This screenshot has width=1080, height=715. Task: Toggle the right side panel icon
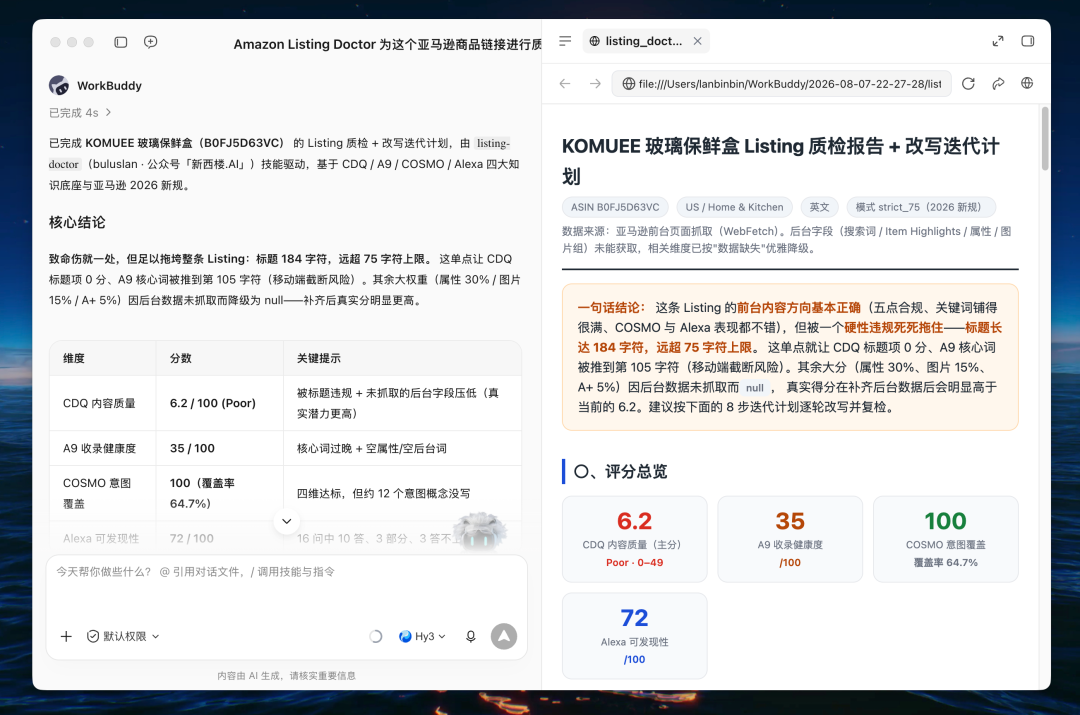click(x=1028, y=41)
